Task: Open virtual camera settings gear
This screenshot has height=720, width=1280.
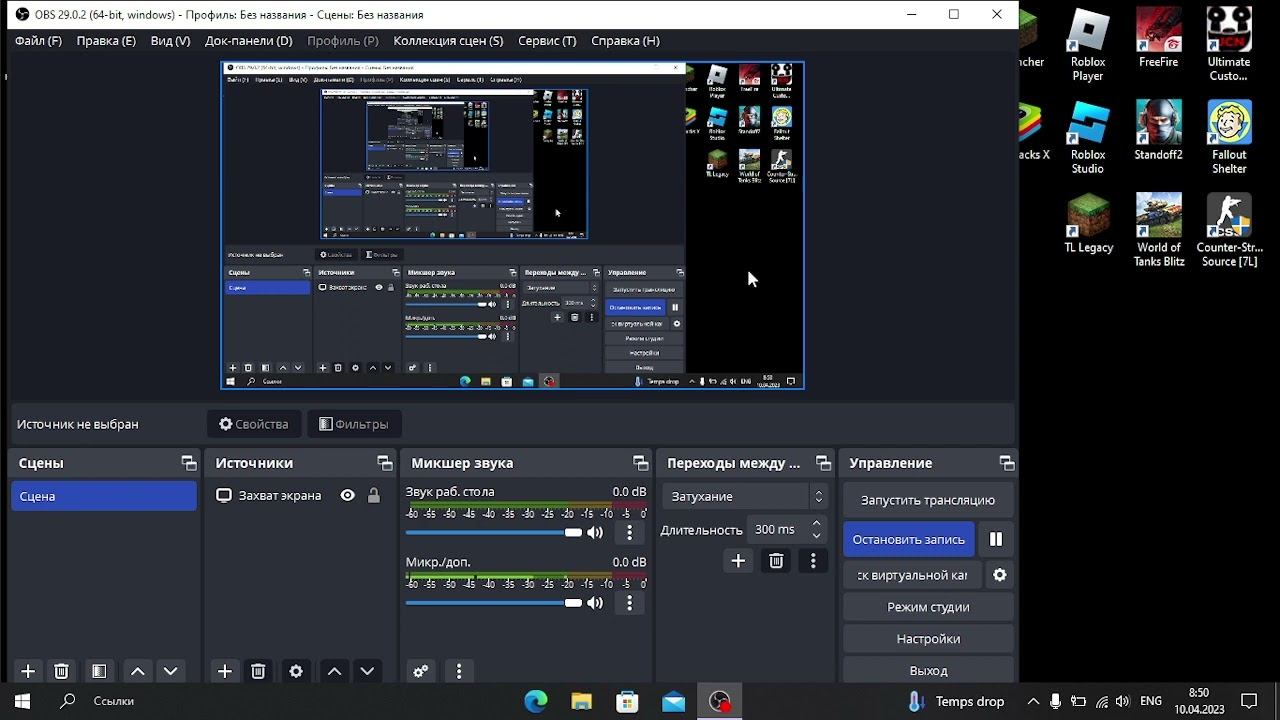Action: 999,575
